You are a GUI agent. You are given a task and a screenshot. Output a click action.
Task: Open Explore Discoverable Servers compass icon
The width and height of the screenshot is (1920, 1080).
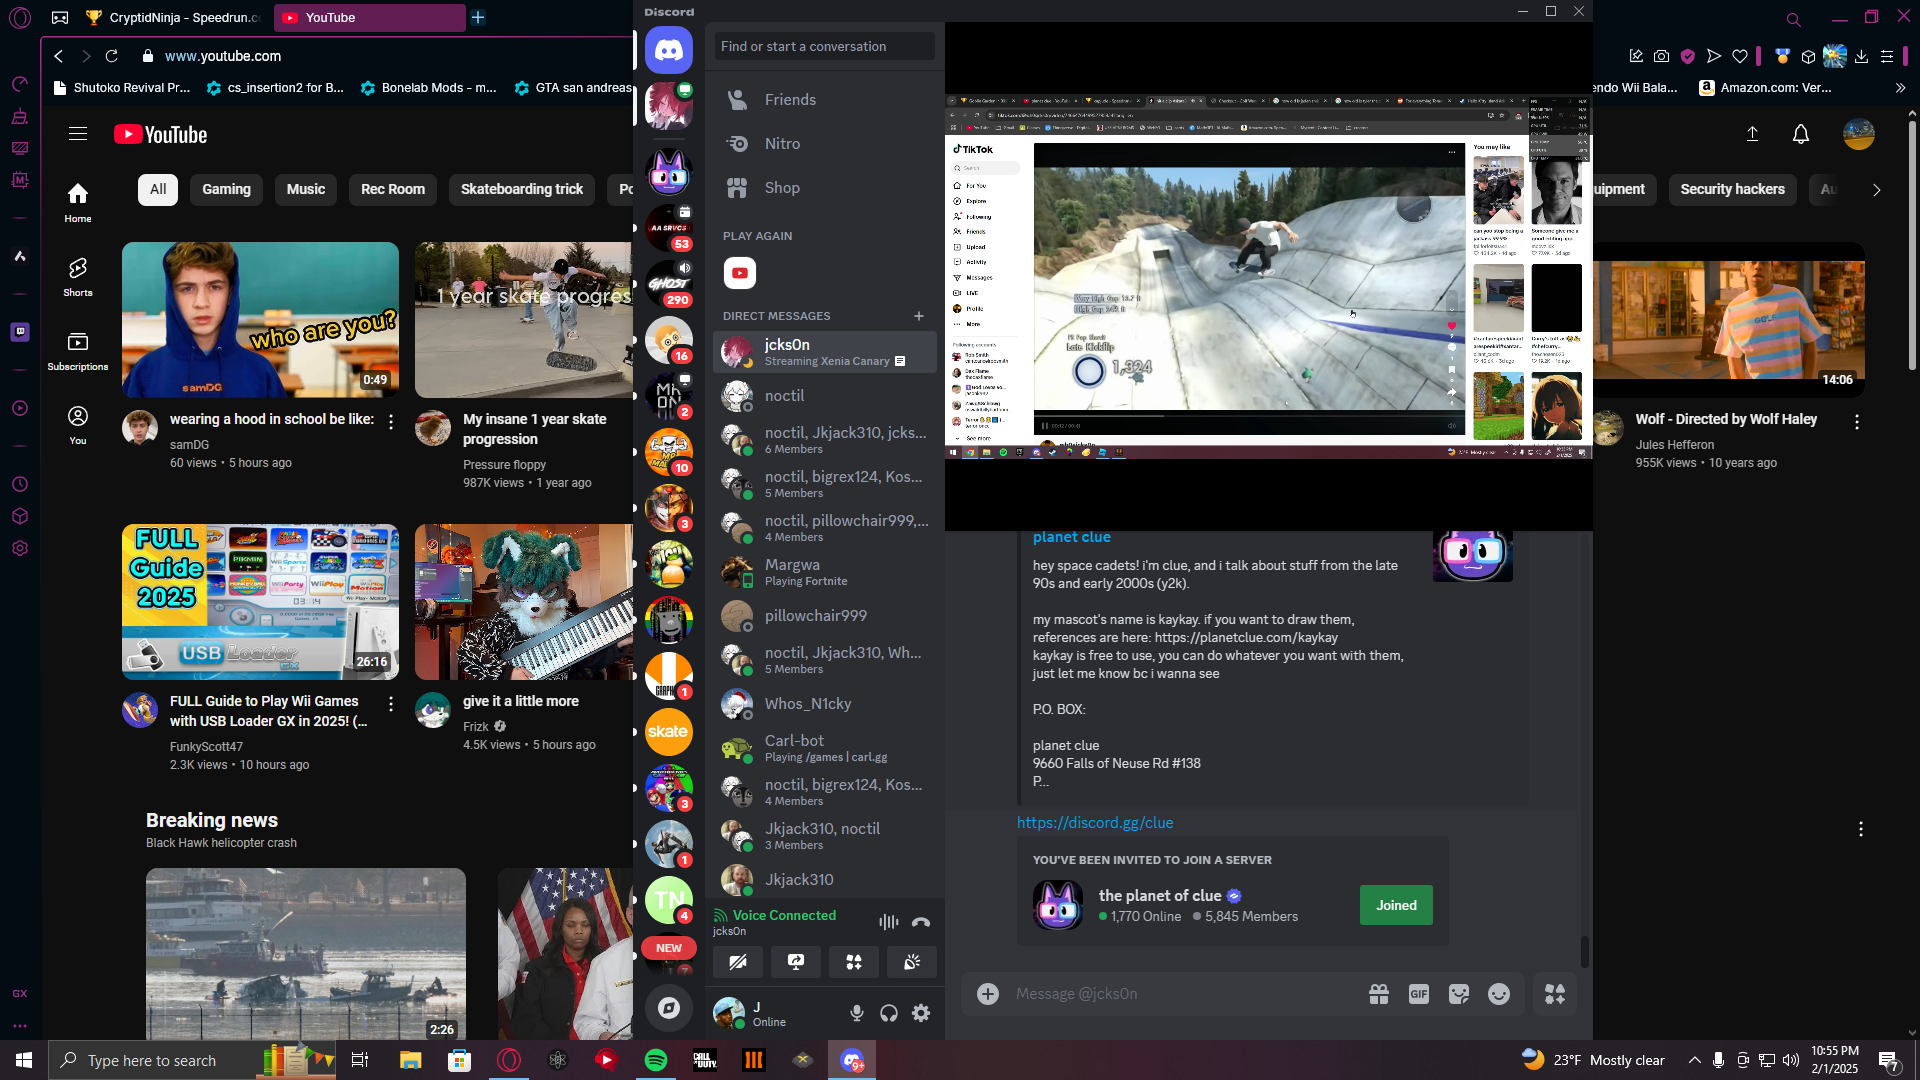coord(668,1008)
